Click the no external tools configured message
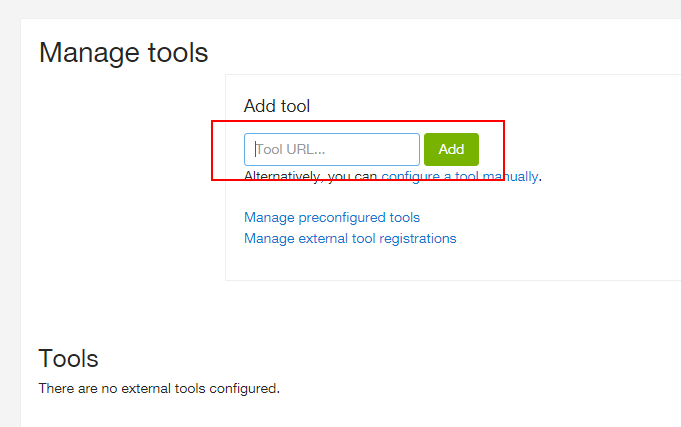 [159, 388]
